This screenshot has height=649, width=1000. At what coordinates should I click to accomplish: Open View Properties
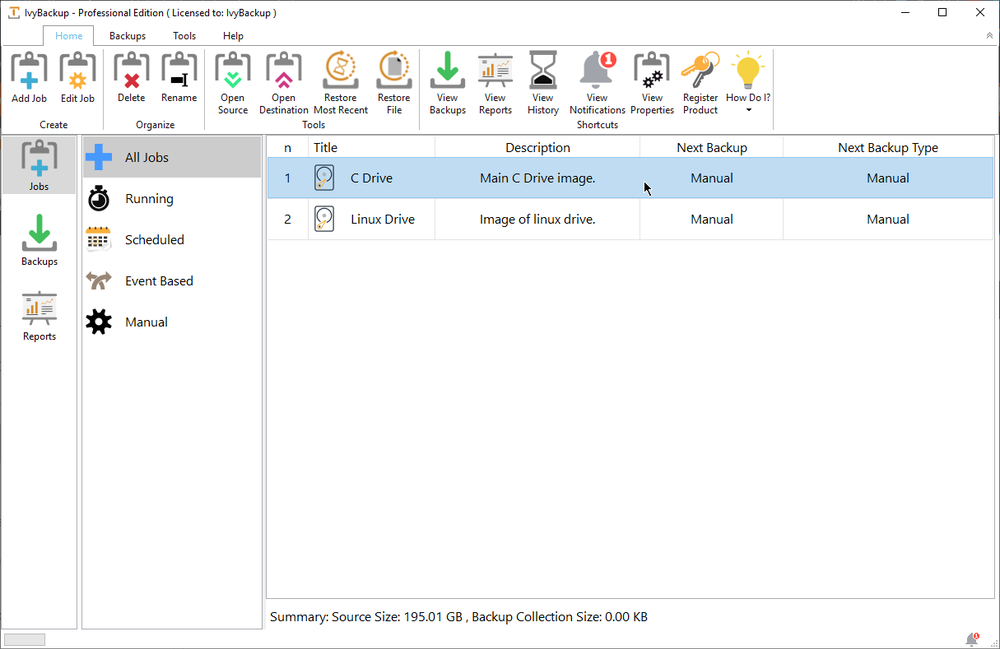tap(652, 84)
